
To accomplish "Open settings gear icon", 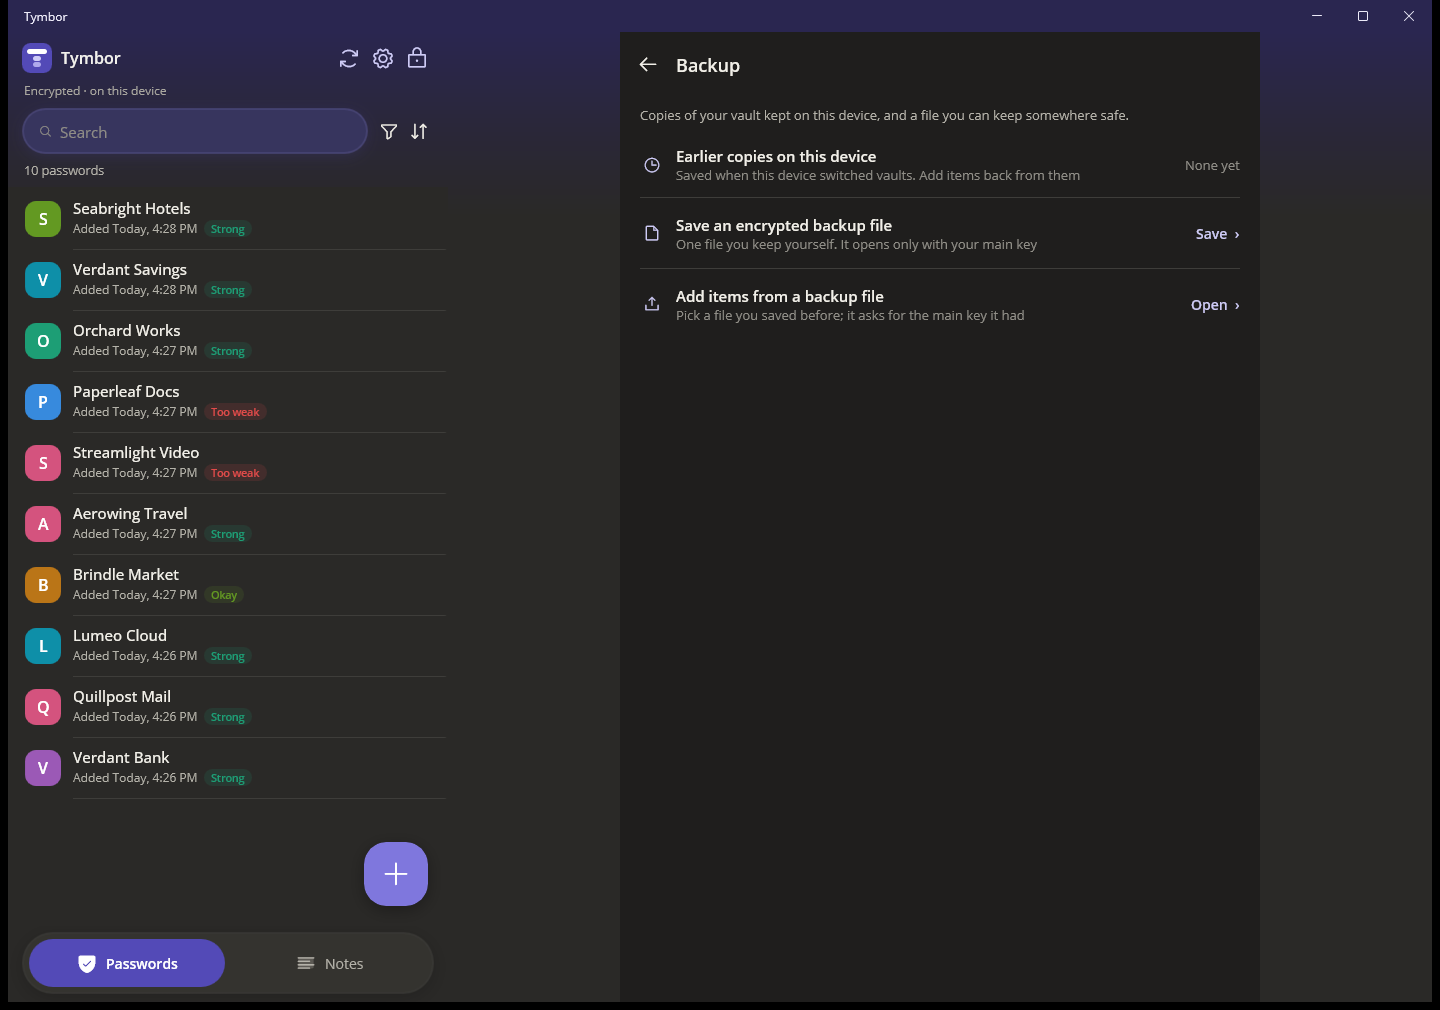I will [383, 59].
